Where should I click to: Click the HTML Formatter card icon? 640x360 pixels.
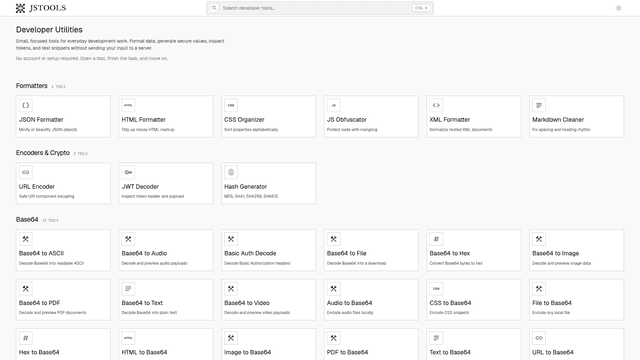(x=128, y=105)
